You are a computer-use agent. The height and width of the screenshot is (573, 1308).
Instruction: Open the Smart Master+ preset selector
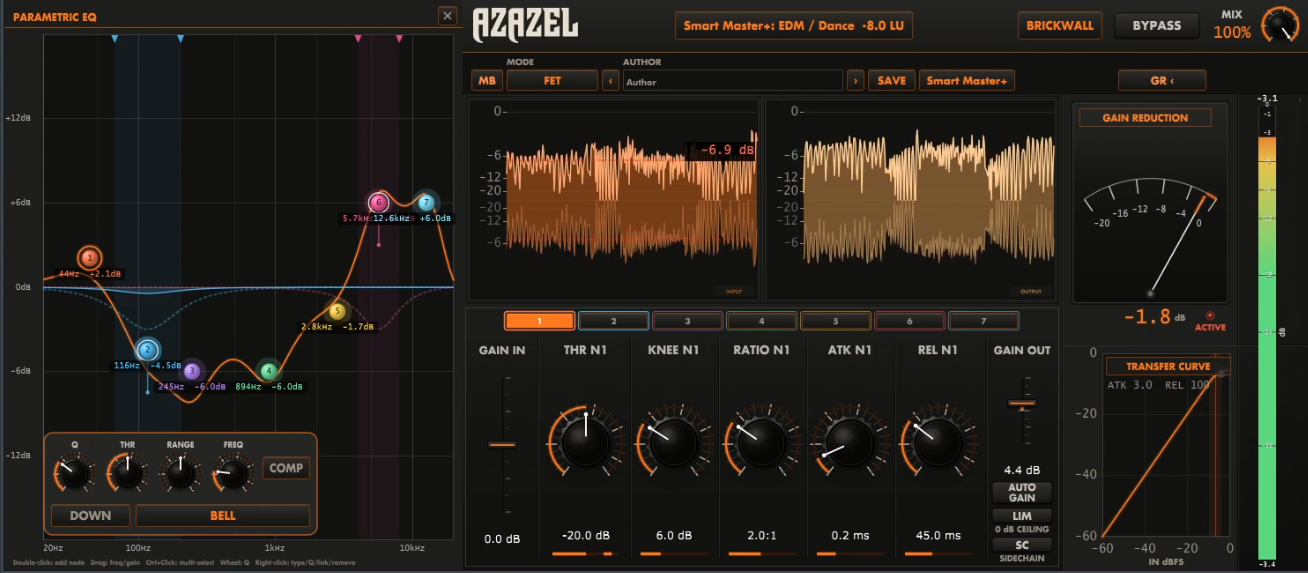click(x=794, y=26)
